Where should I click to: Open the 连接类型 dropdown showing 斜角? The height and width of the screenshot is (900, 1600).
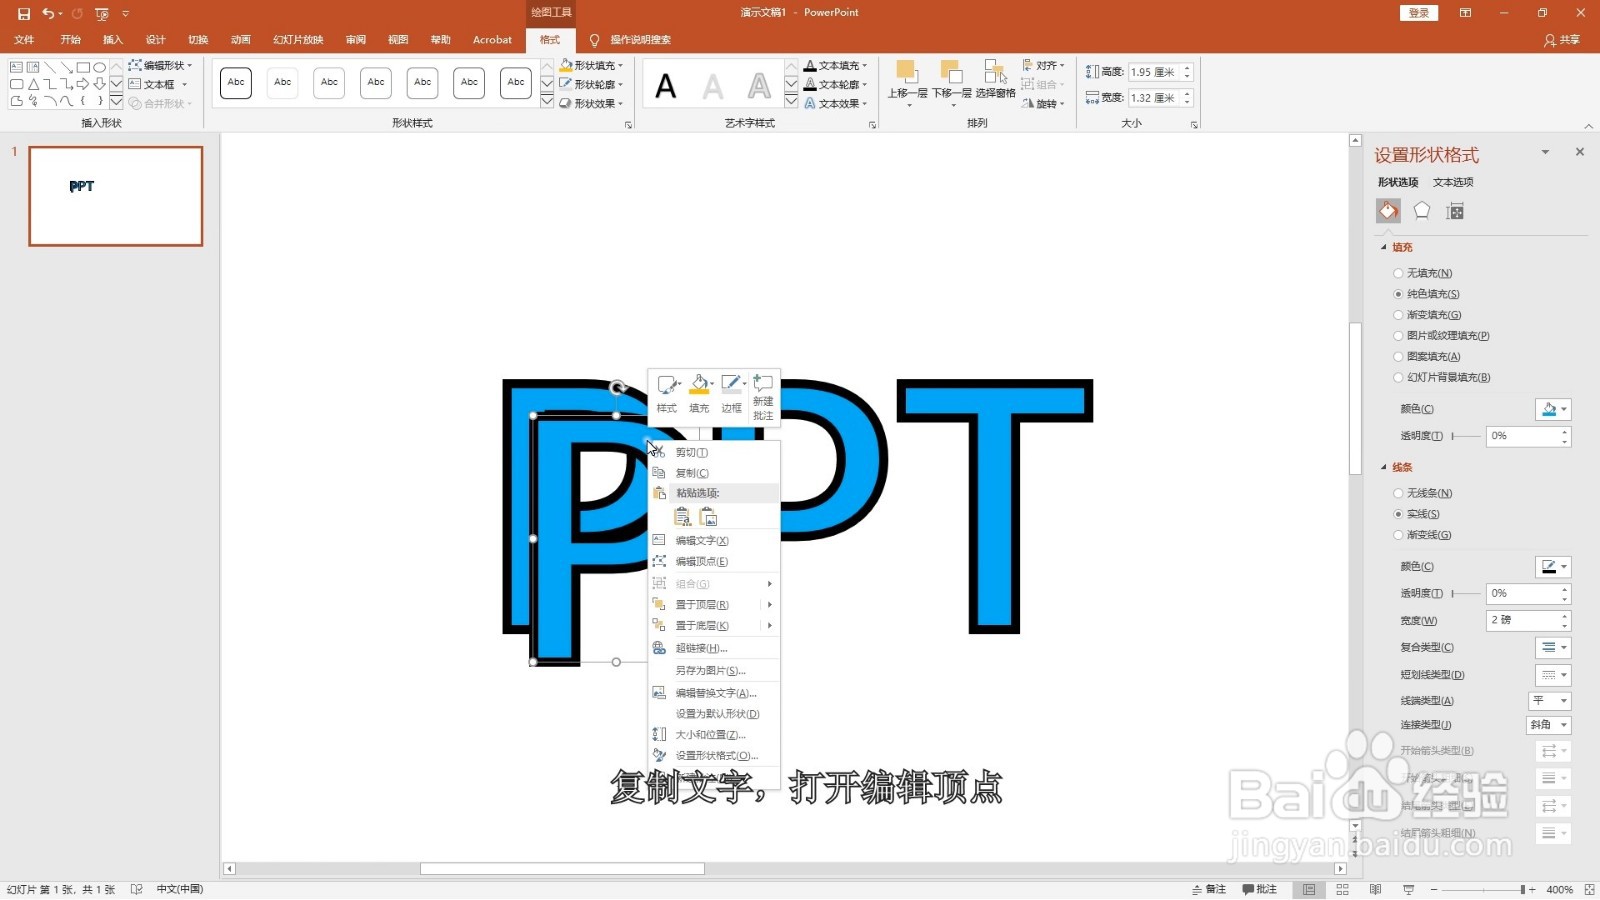pos(1548,724)
